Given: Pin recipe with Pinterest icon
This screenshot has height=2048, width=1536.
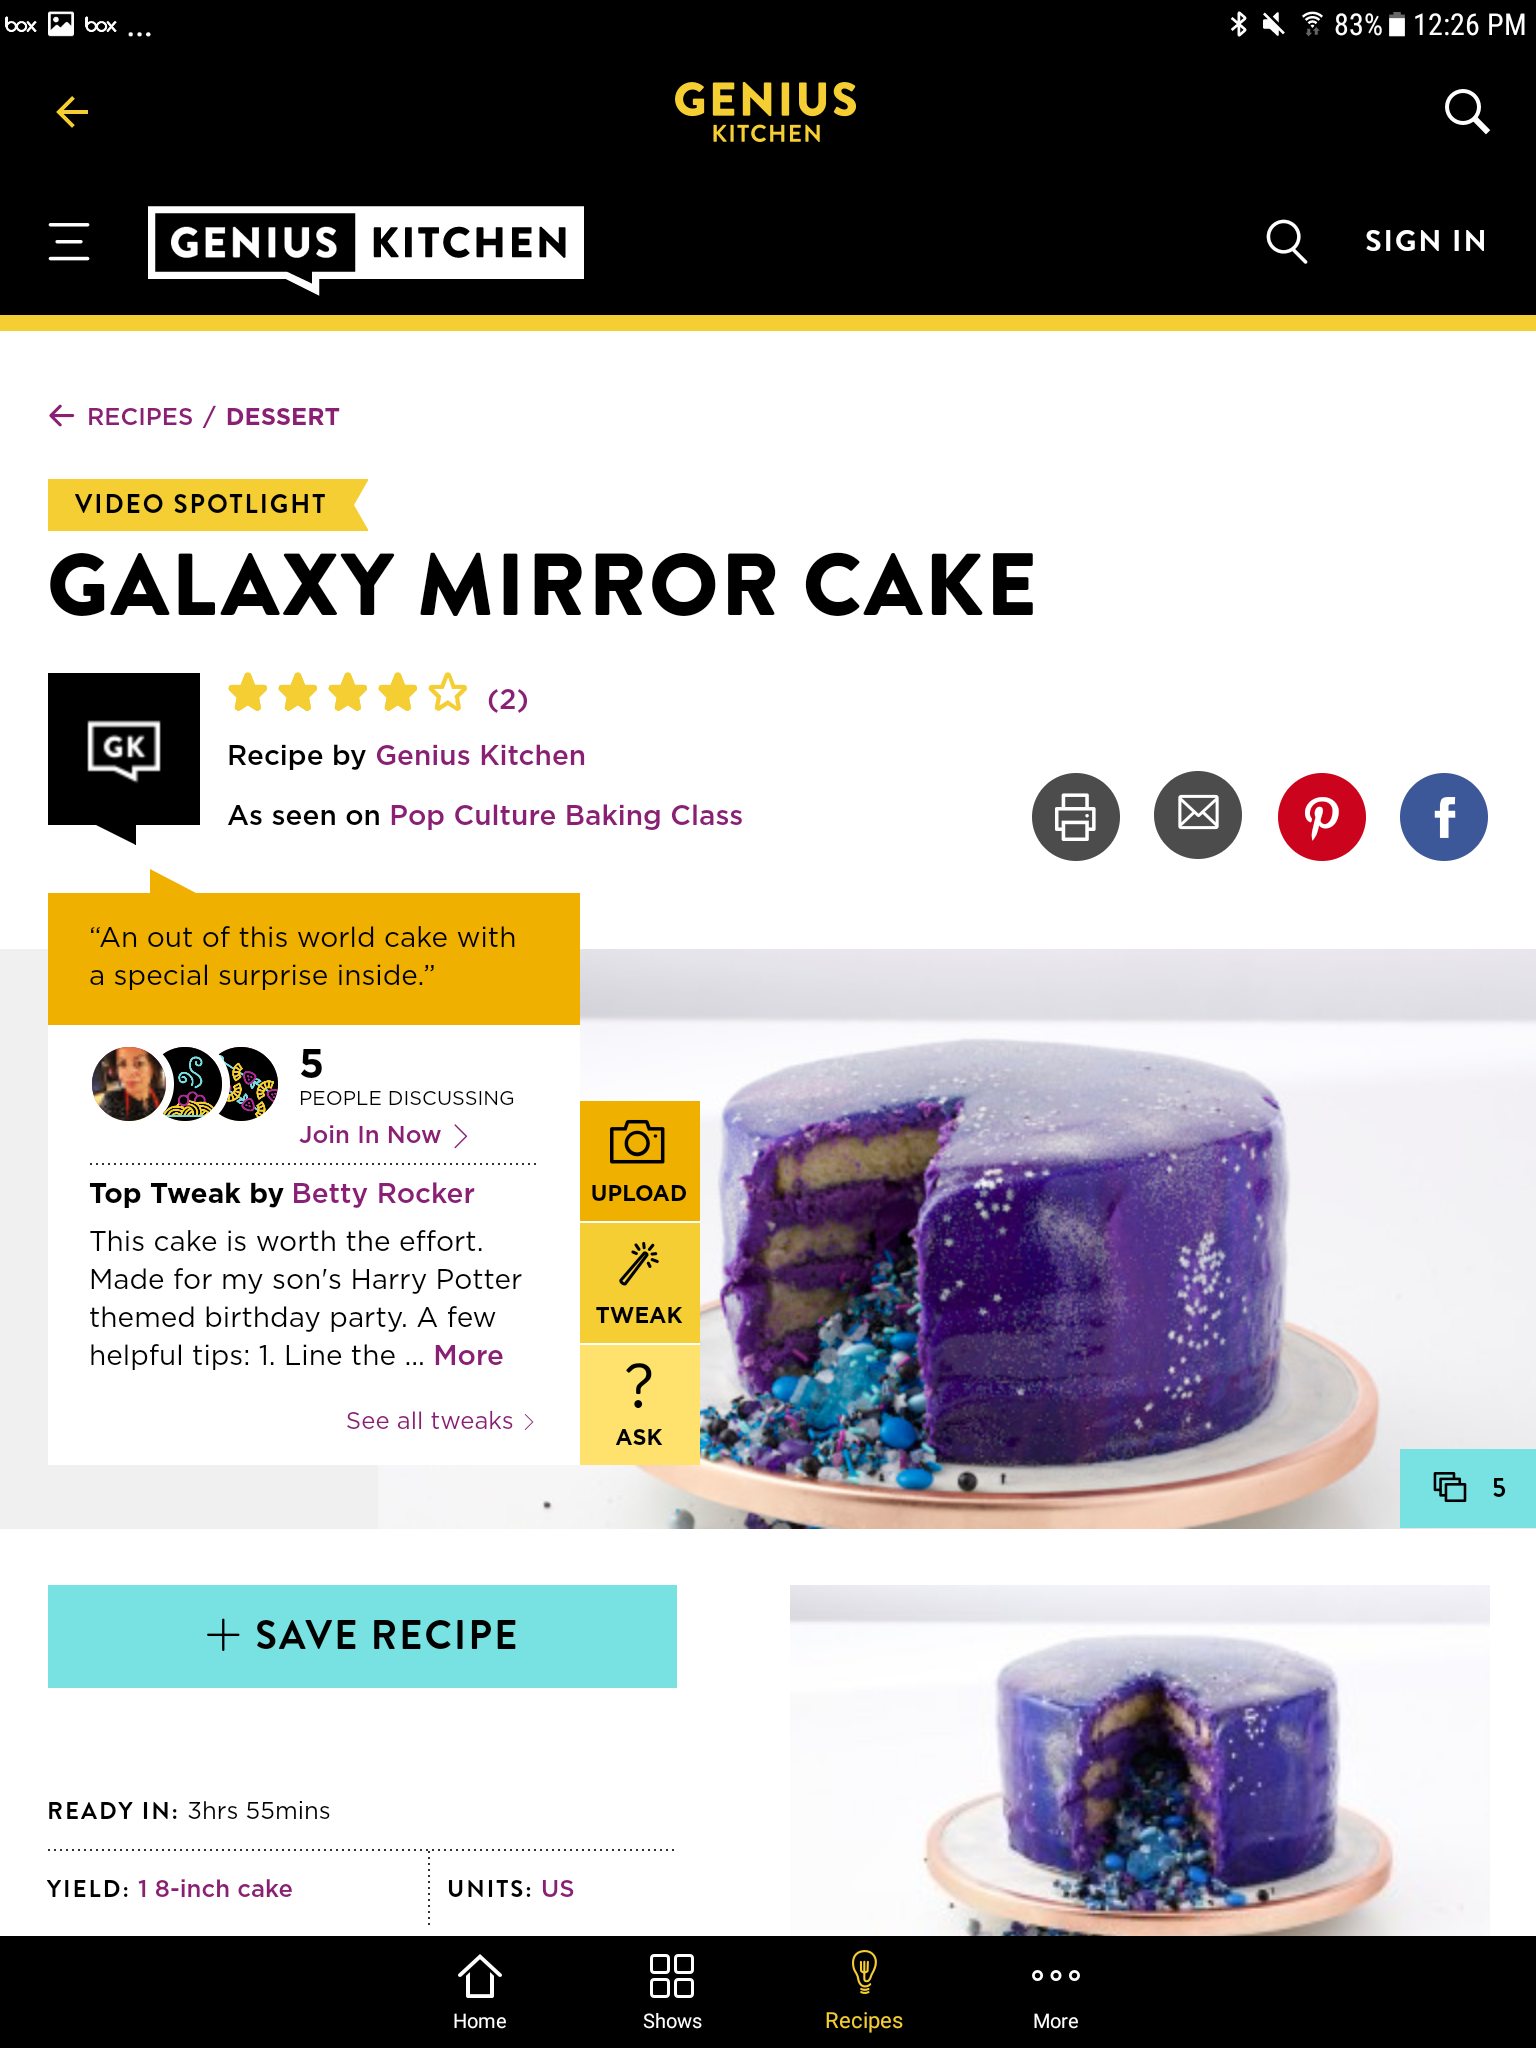Looking at the screenshot, I should [1321, 816].
